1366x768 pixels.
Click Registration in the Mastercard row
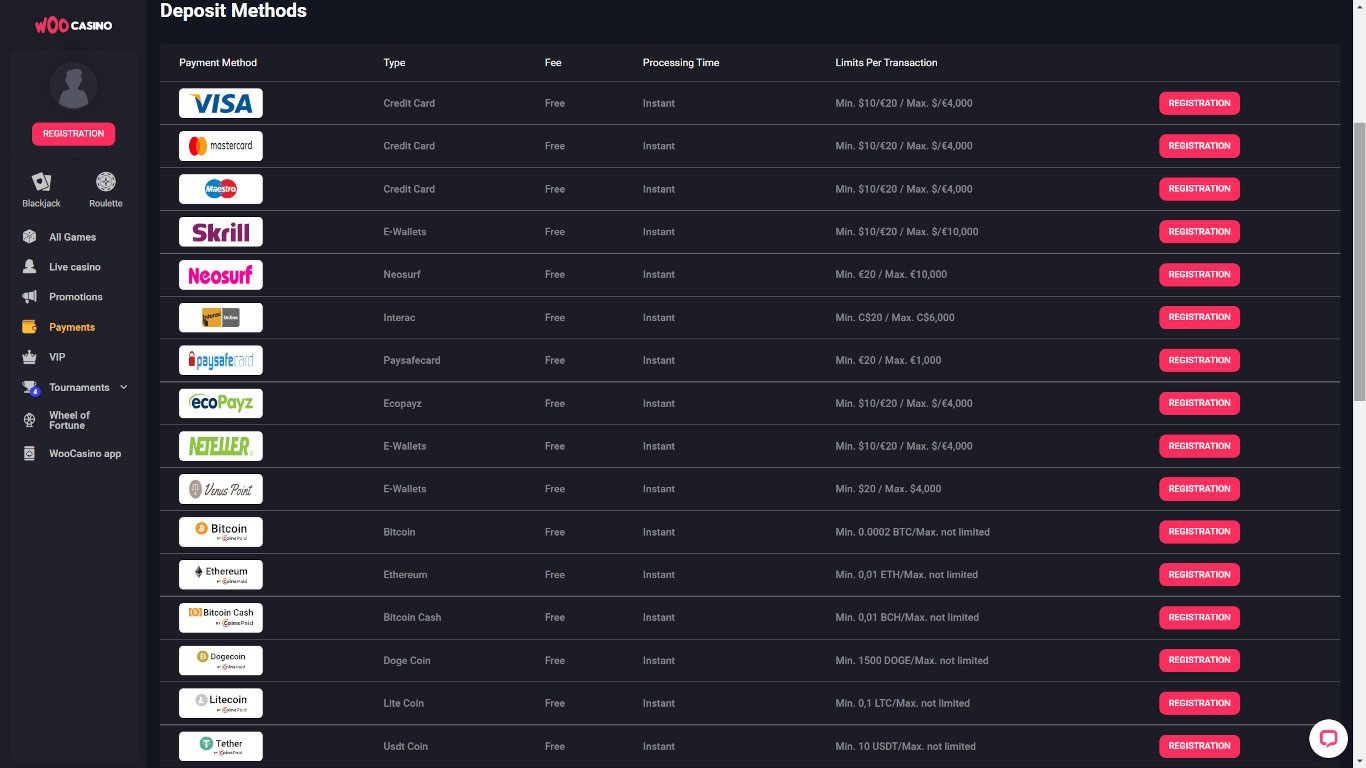[1199, 146]
